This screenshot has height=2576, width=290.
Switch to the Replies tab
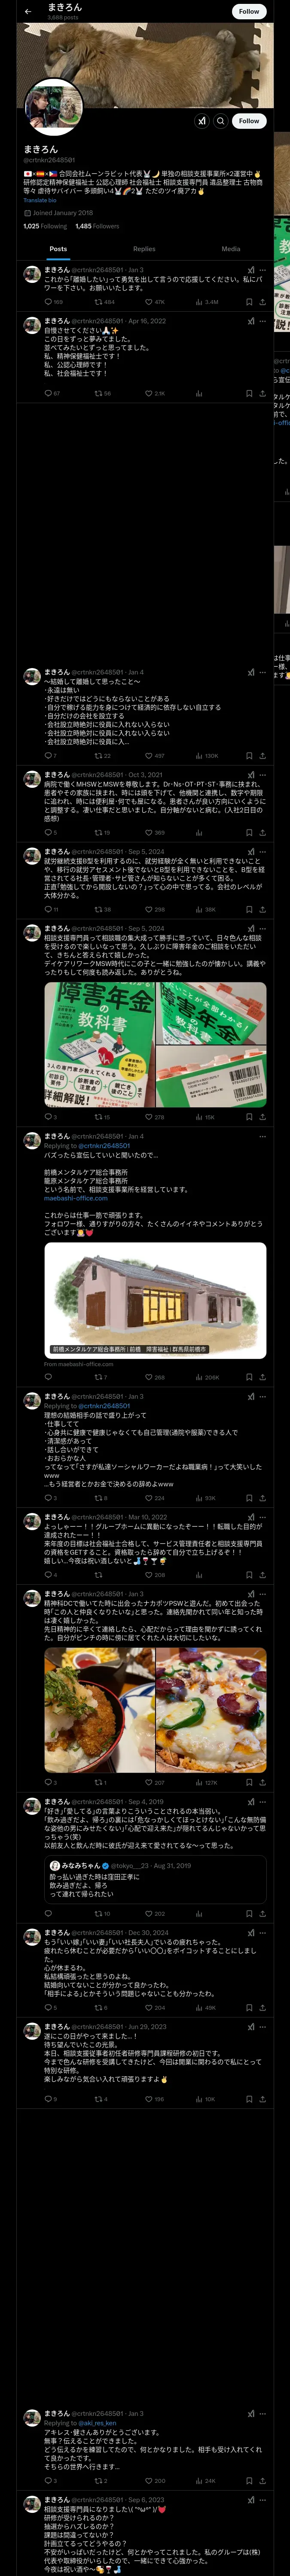click(x=144, y=248)
